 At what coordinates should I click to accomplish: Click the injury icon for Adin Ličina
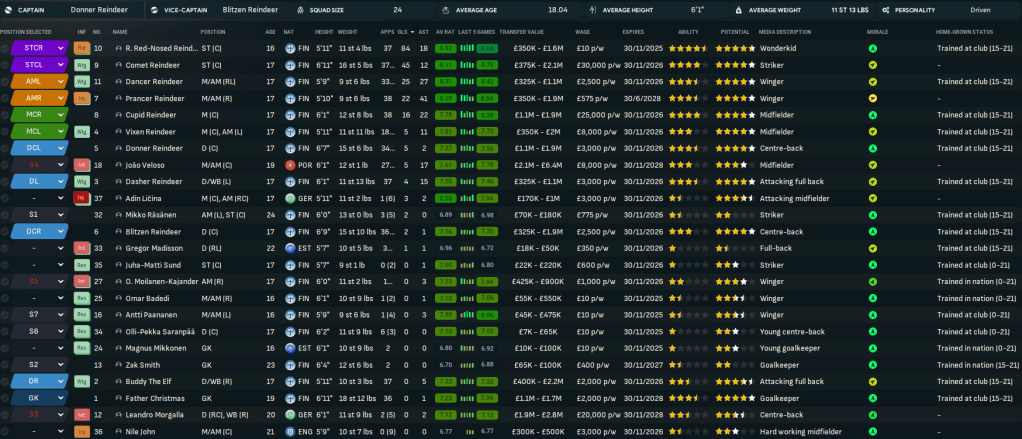(x=81, y=198)
